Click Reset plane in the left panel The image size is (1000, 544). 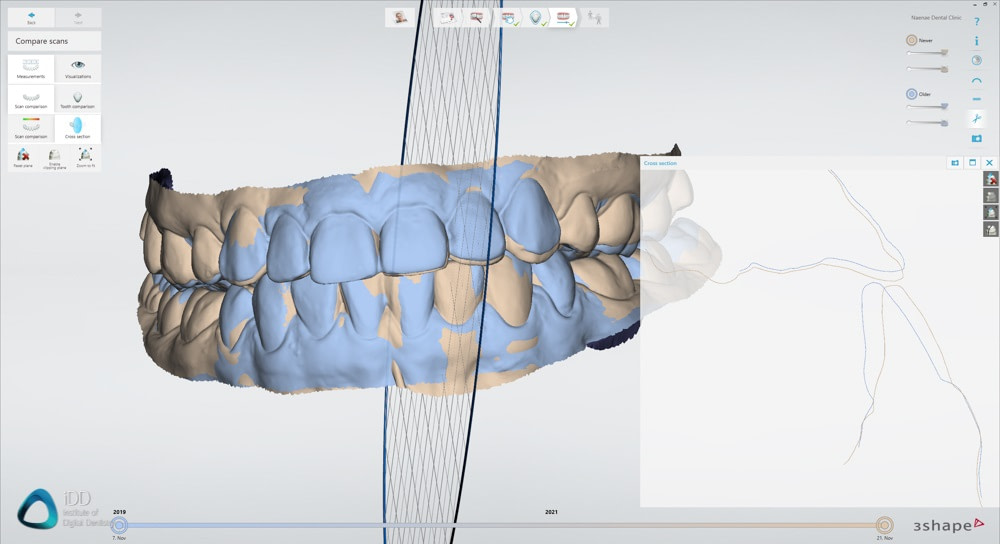(x=23, y=158)
